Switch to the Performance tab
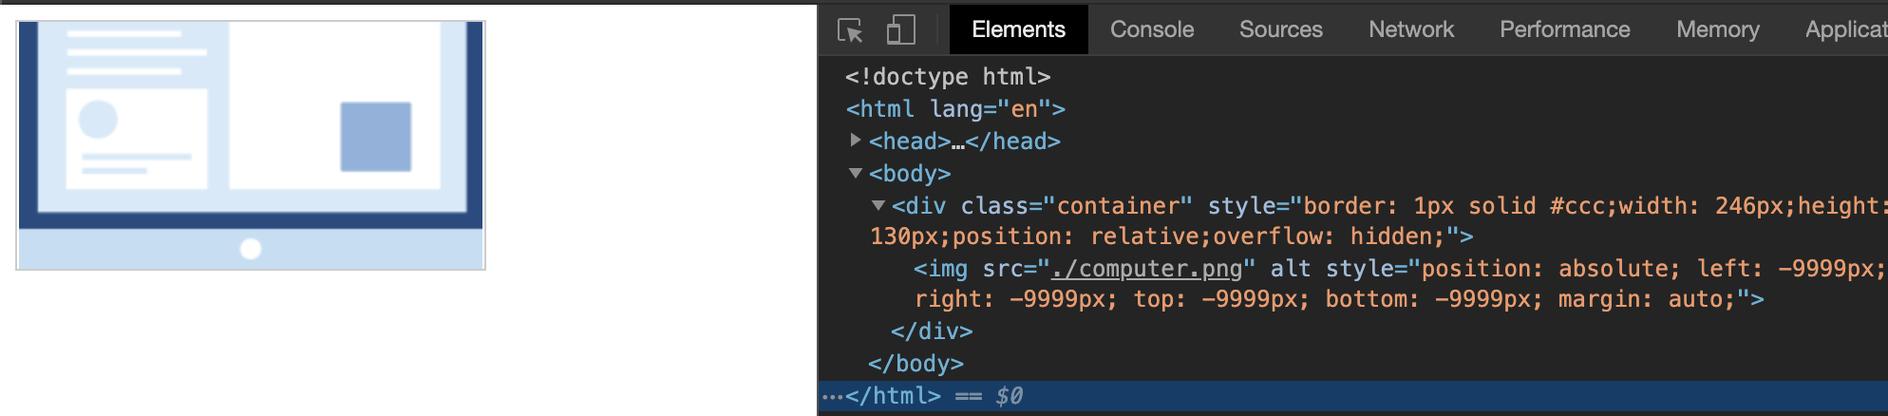The height and width of the screenshot is (416, 1888). (x=1564, y=30)
